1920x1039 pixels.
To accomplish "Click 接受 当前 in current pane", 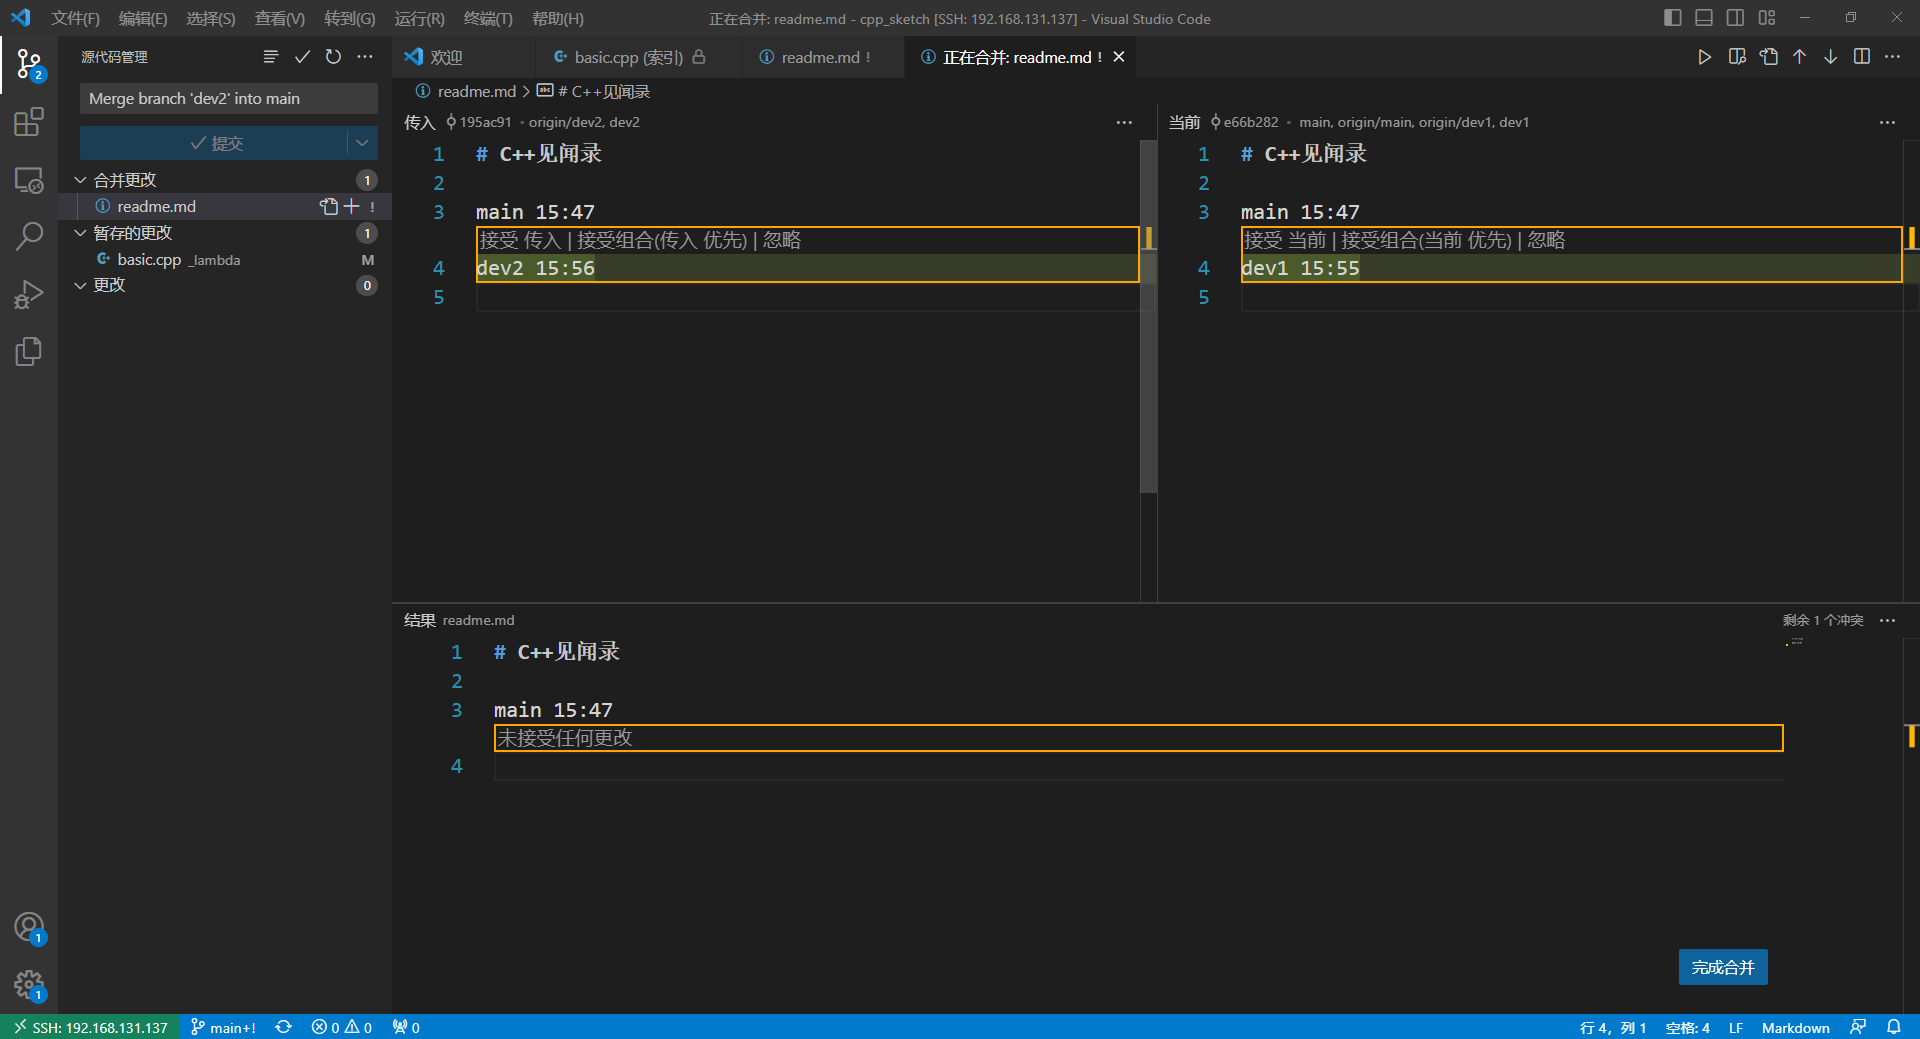I will click(x=1285, y=240).
